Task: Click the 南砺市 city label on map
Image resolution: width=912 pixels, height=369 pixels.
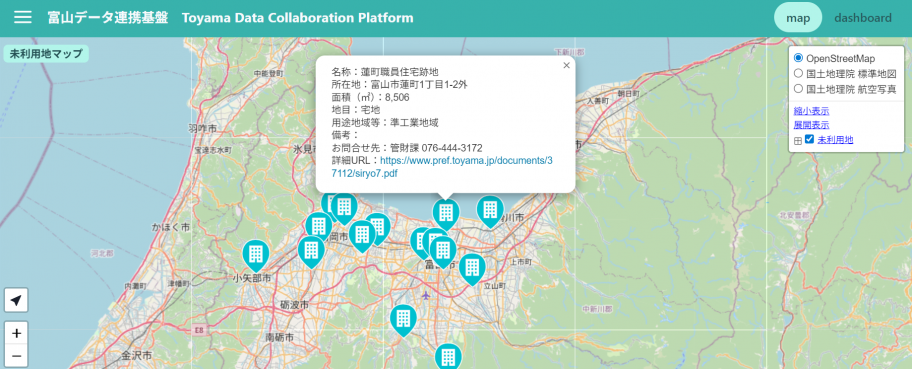Action: point(280,338)
